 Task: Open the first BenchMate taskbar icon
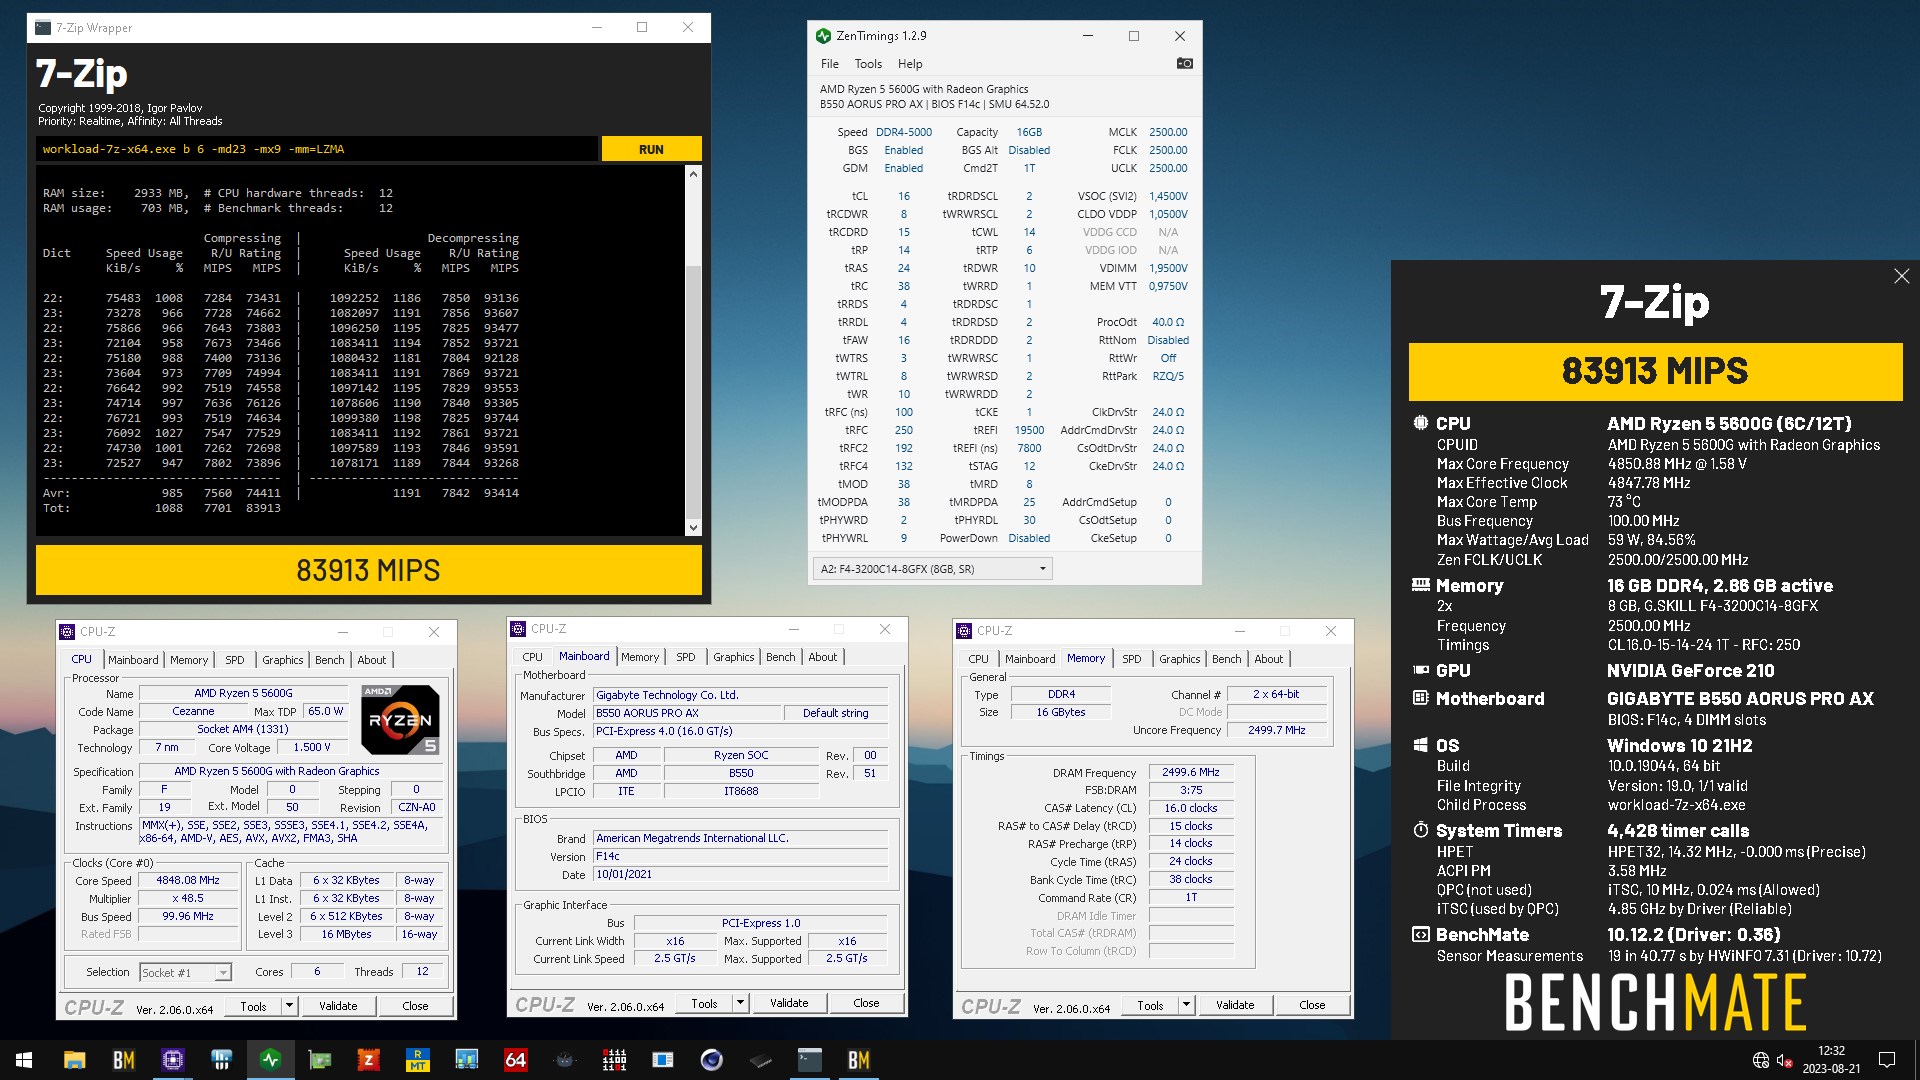(123, 1060)
